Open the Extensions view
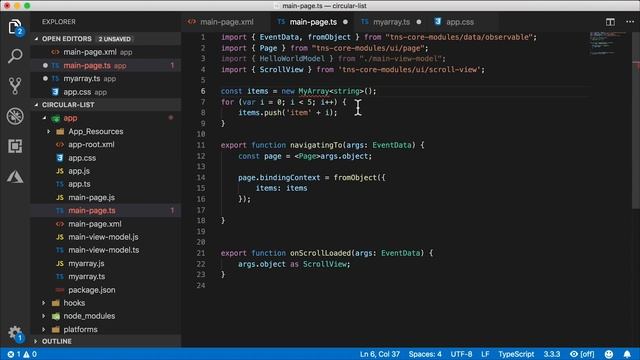640x360 pixels. tap(15, 146)
